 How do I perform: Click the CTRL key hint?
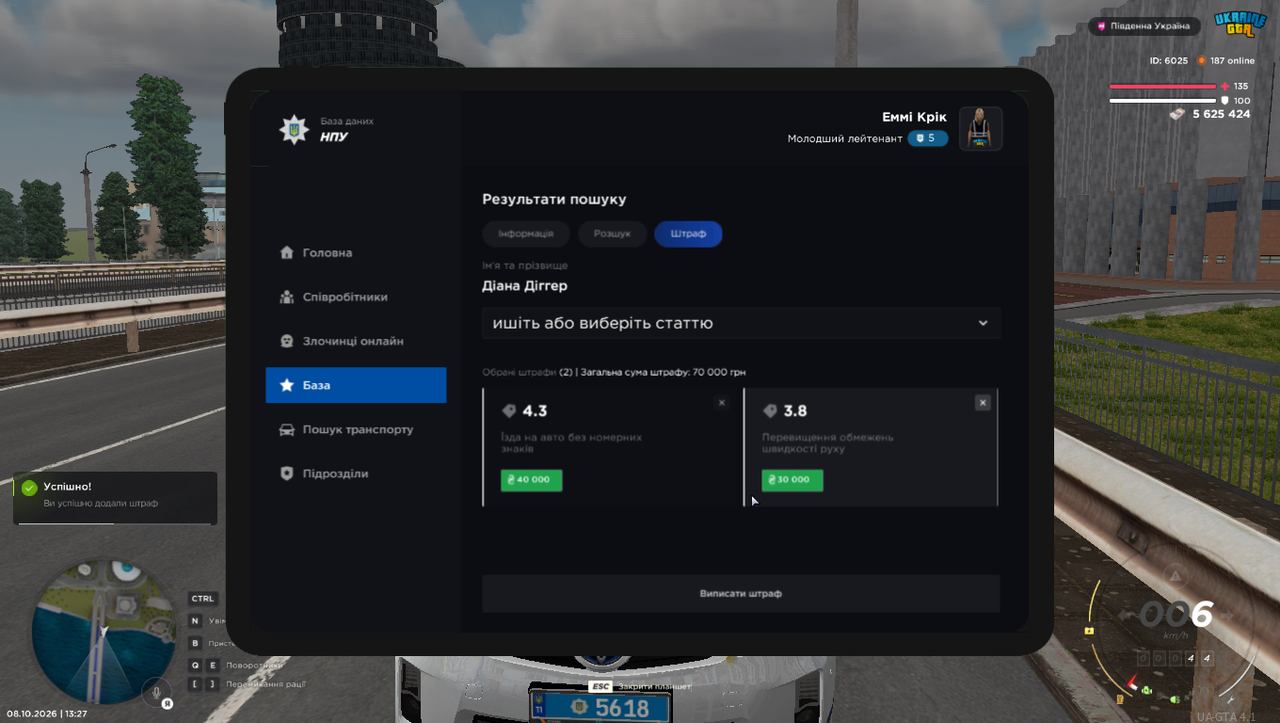[x=203, y=599]
